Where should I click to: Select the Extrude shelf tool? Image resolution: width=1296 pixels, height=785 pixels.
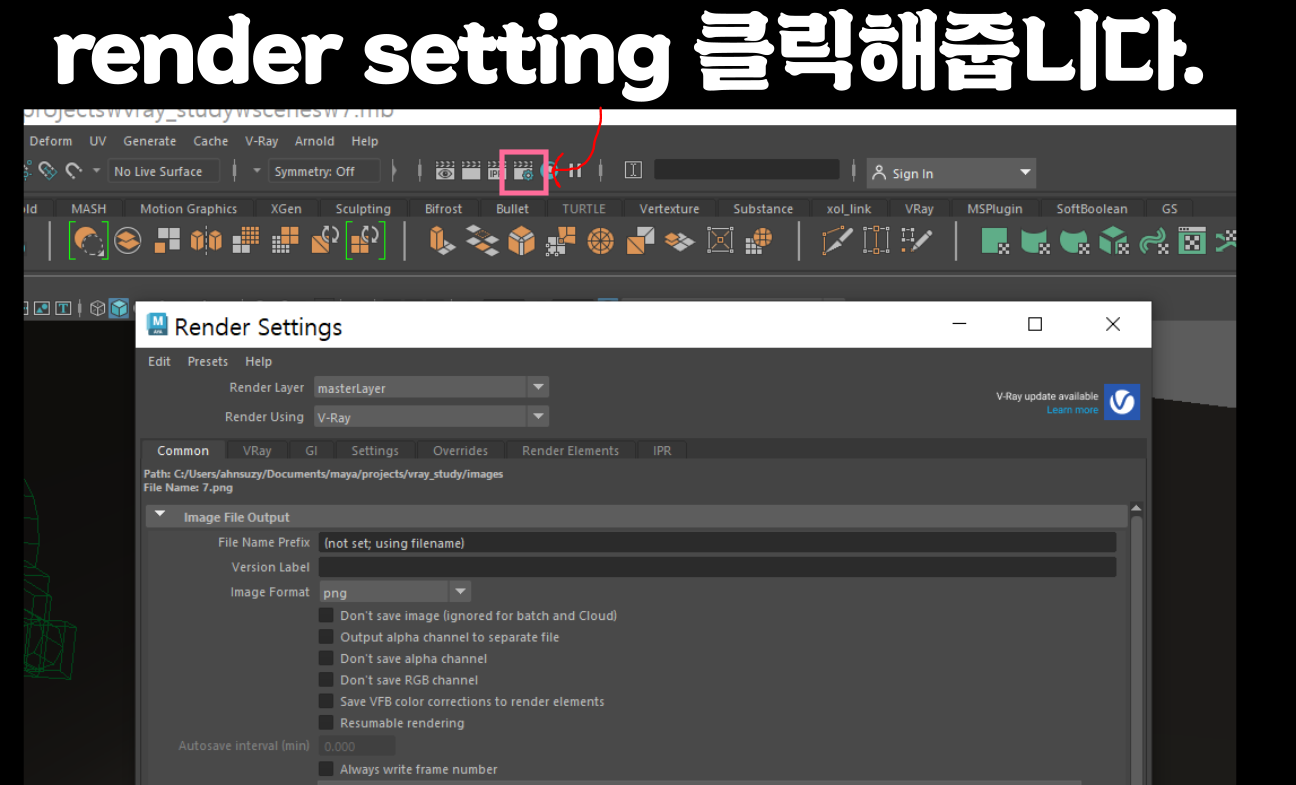click(x=442, y=240)
